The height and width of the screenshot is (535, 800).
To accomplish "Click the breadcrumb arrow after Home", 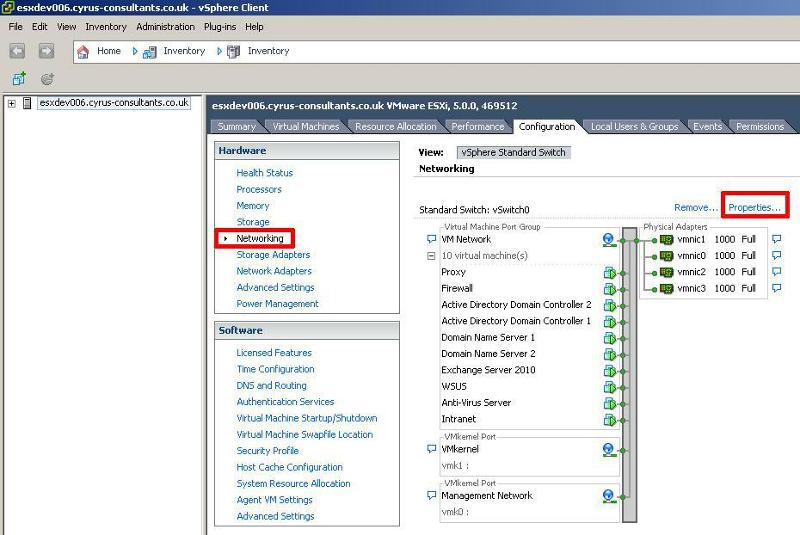I will point(135,51).
